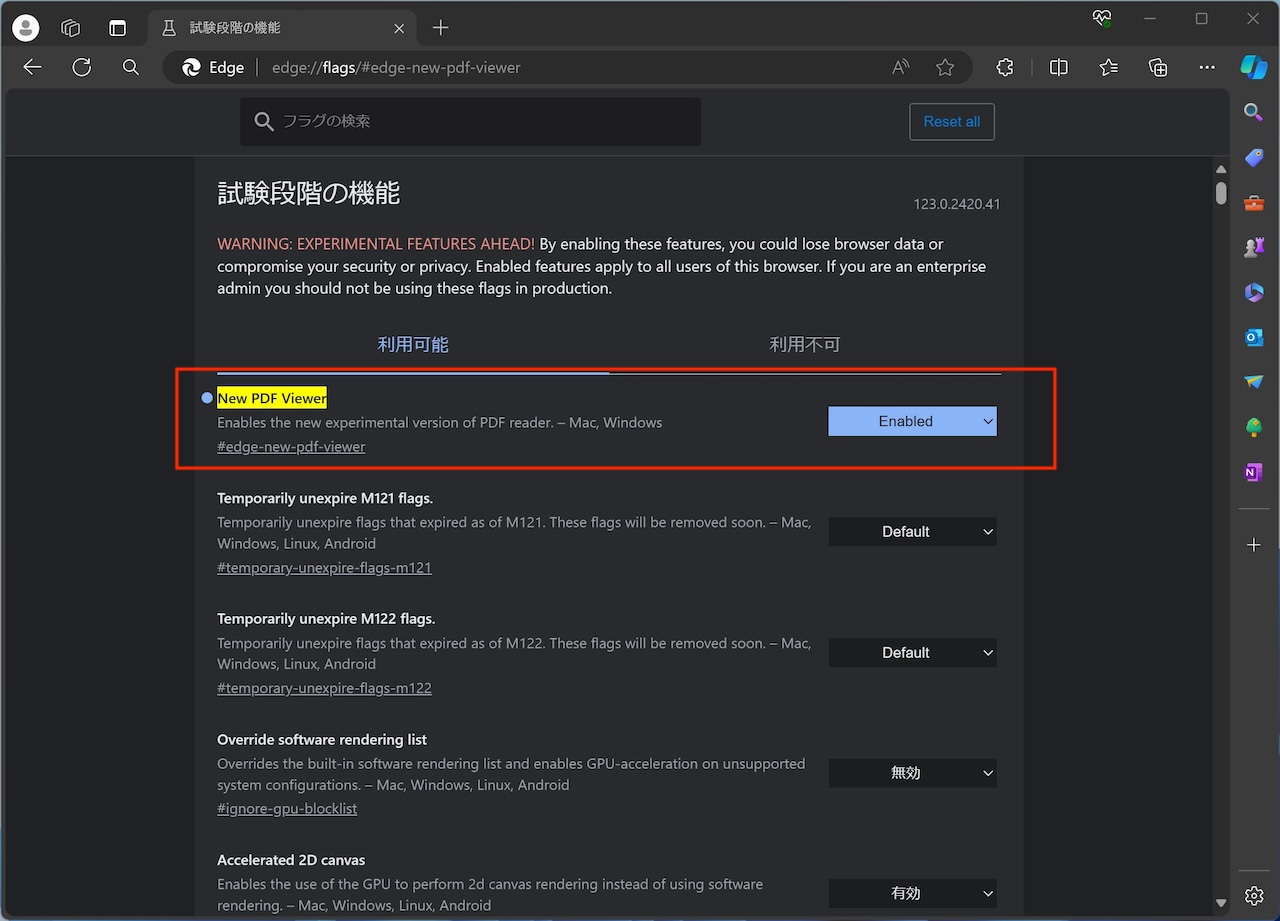Click the Override software rendering list heading
The height and width of the screenshot is (921, 1280).
pyautogui.click(x=322, y=740)
